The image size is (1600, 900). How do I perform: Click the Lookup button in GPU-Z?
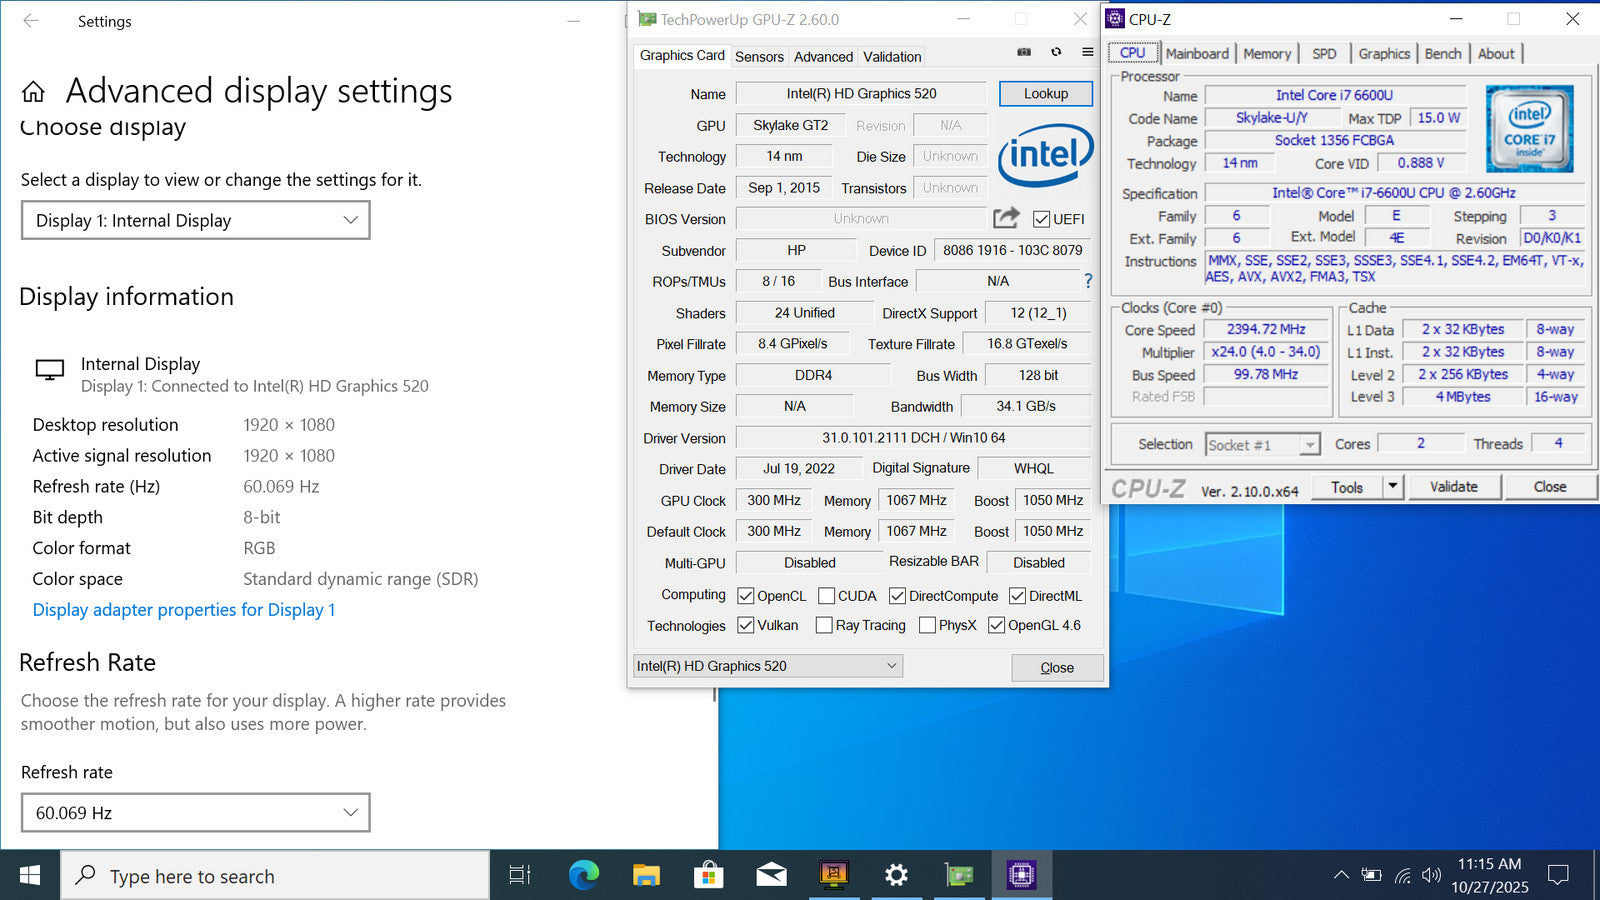(1045, 93)
